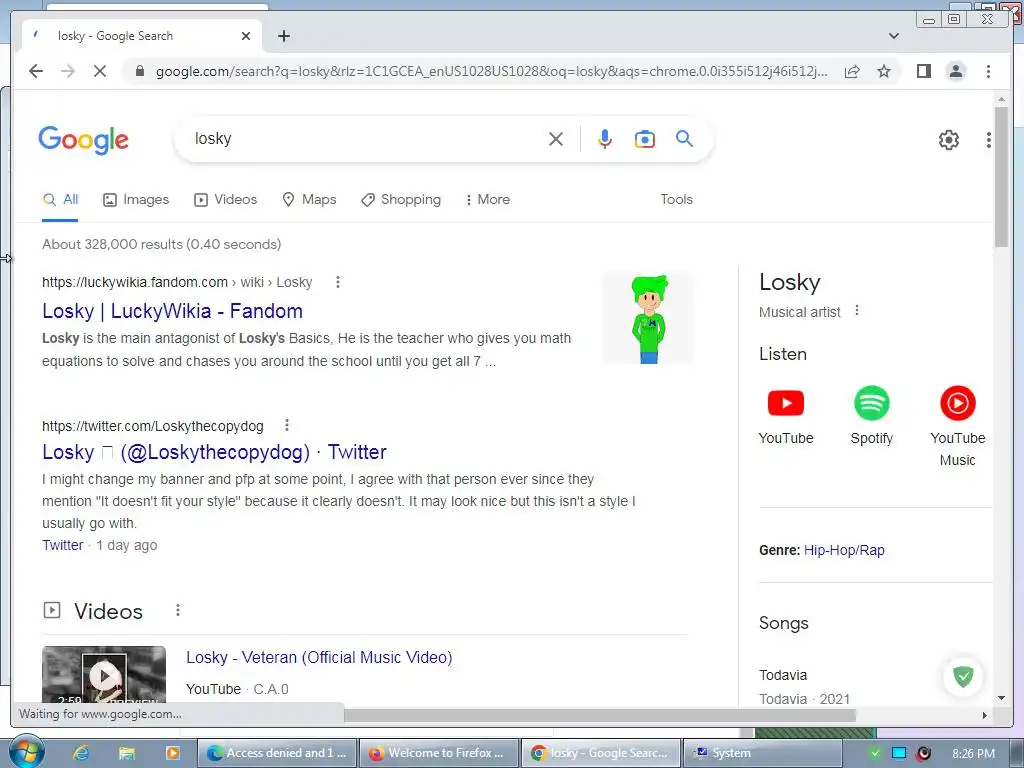1024x768 pixels.
Task: Click the scroll right arrow
Action: pos(985,715)
